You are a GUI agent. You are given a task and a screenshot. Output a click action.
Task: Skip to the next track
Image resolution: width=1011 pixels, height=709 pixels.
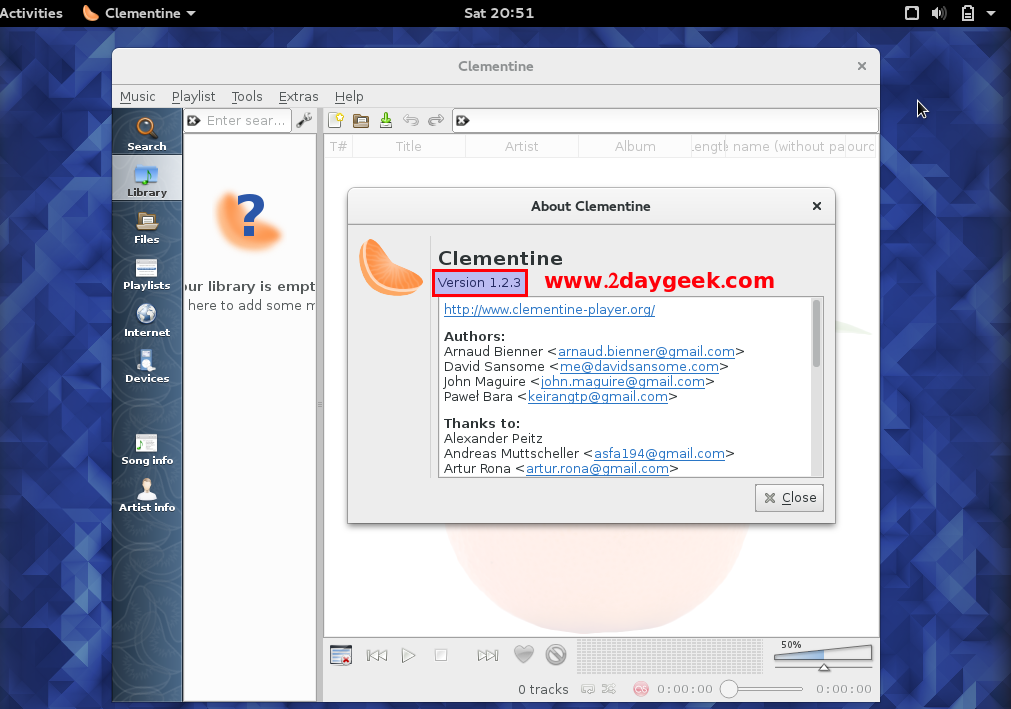pos(487,656)
